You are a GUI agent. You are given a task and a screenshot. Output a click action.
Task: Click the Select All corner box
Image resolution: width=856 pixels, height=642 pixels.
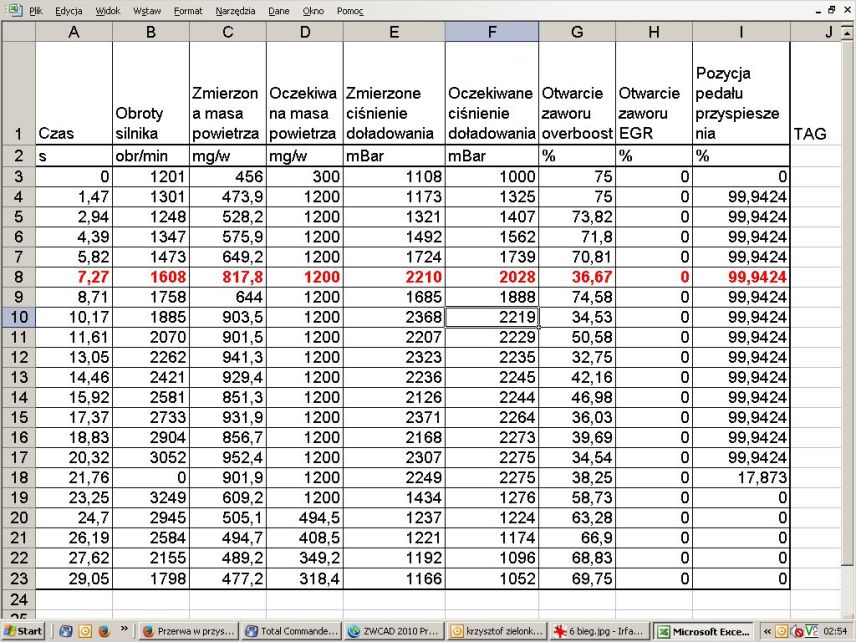tap(19, 32)
